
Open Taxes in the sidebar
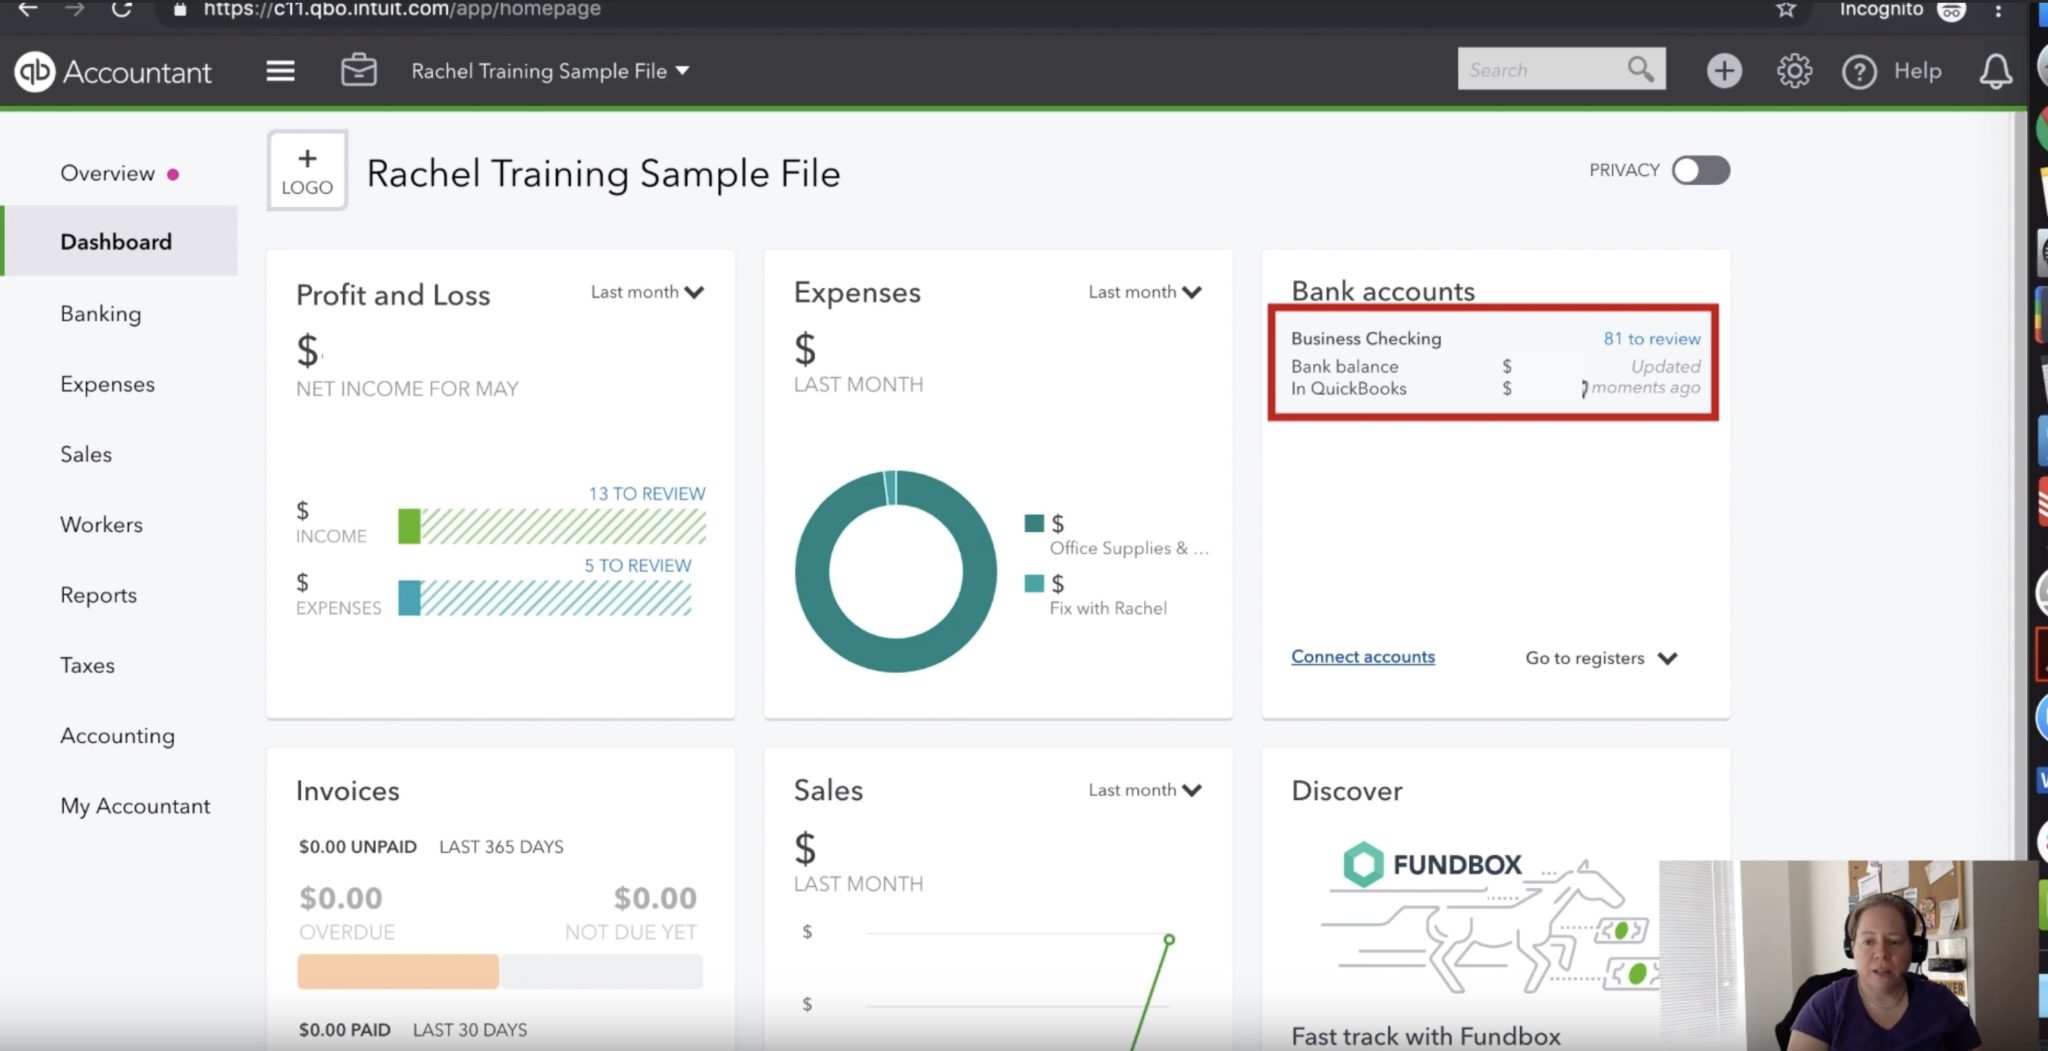[x=87, y=665]
